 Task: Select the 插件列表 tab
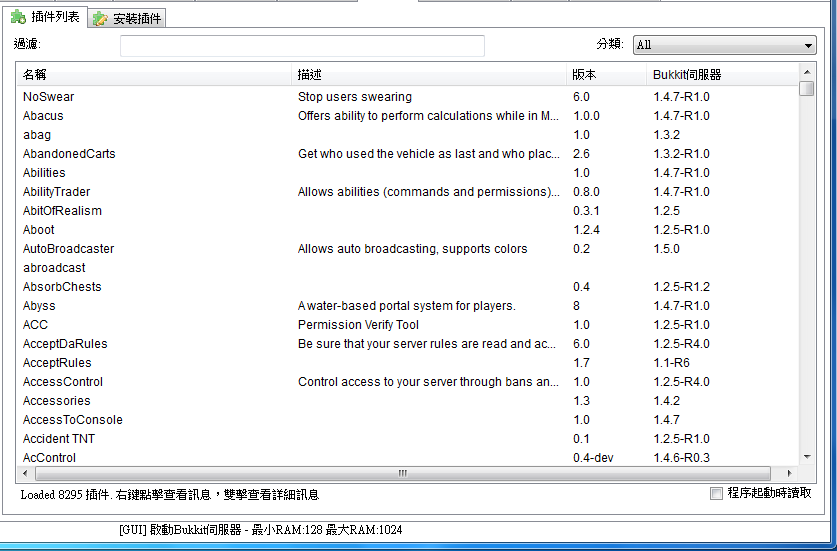[55, 18]
